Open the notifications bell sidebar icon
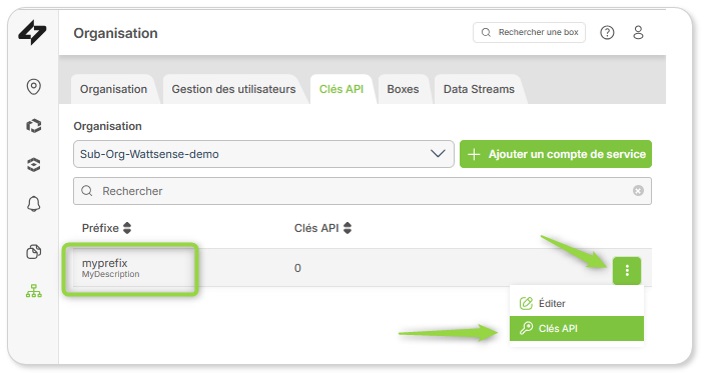The image size is (704, 373). (34, 204)
